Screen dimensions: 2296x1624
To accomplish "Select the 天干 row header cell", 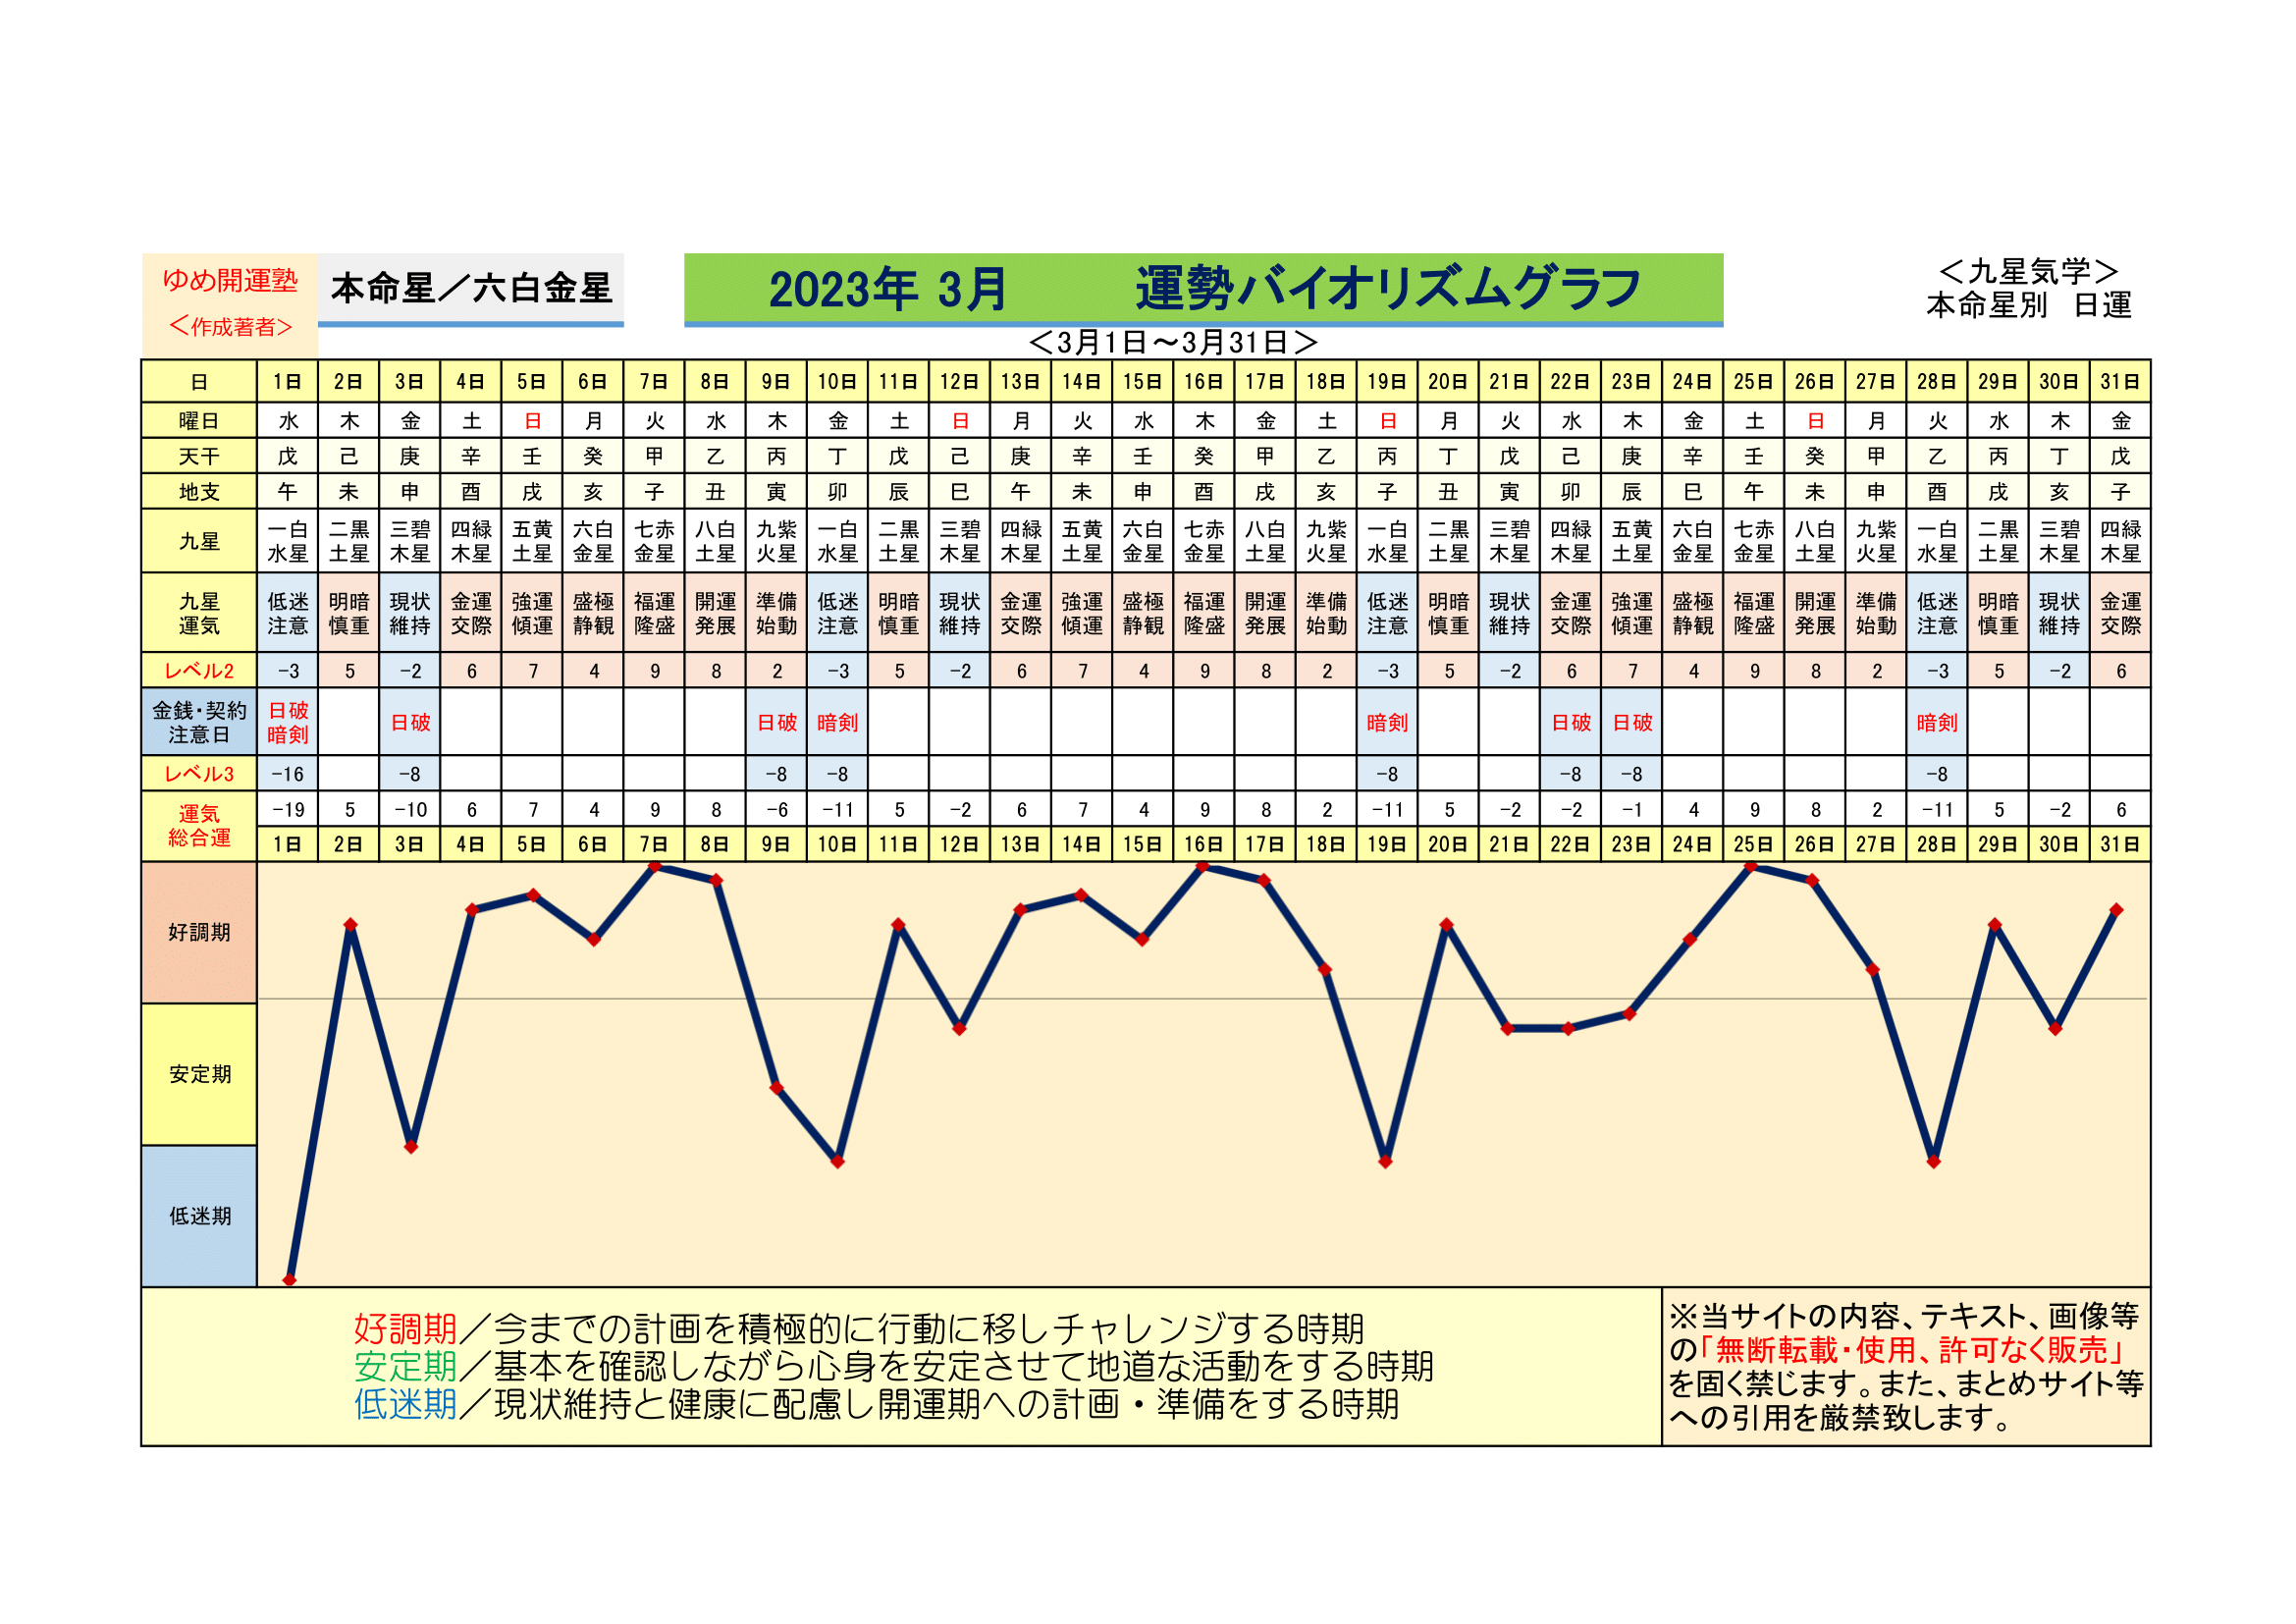I will click(x=199, y=457).
